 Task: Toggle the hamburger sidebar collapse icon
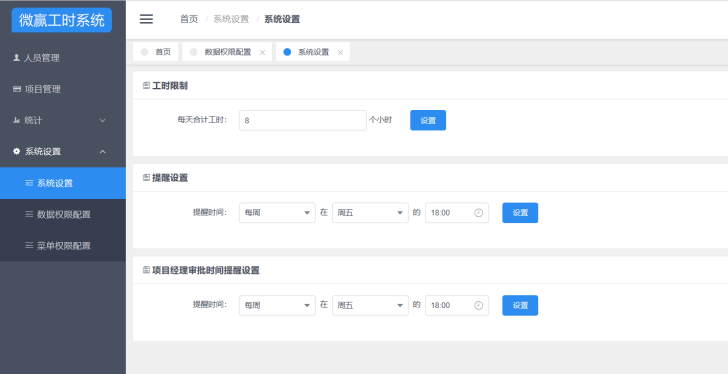(146, 19)
